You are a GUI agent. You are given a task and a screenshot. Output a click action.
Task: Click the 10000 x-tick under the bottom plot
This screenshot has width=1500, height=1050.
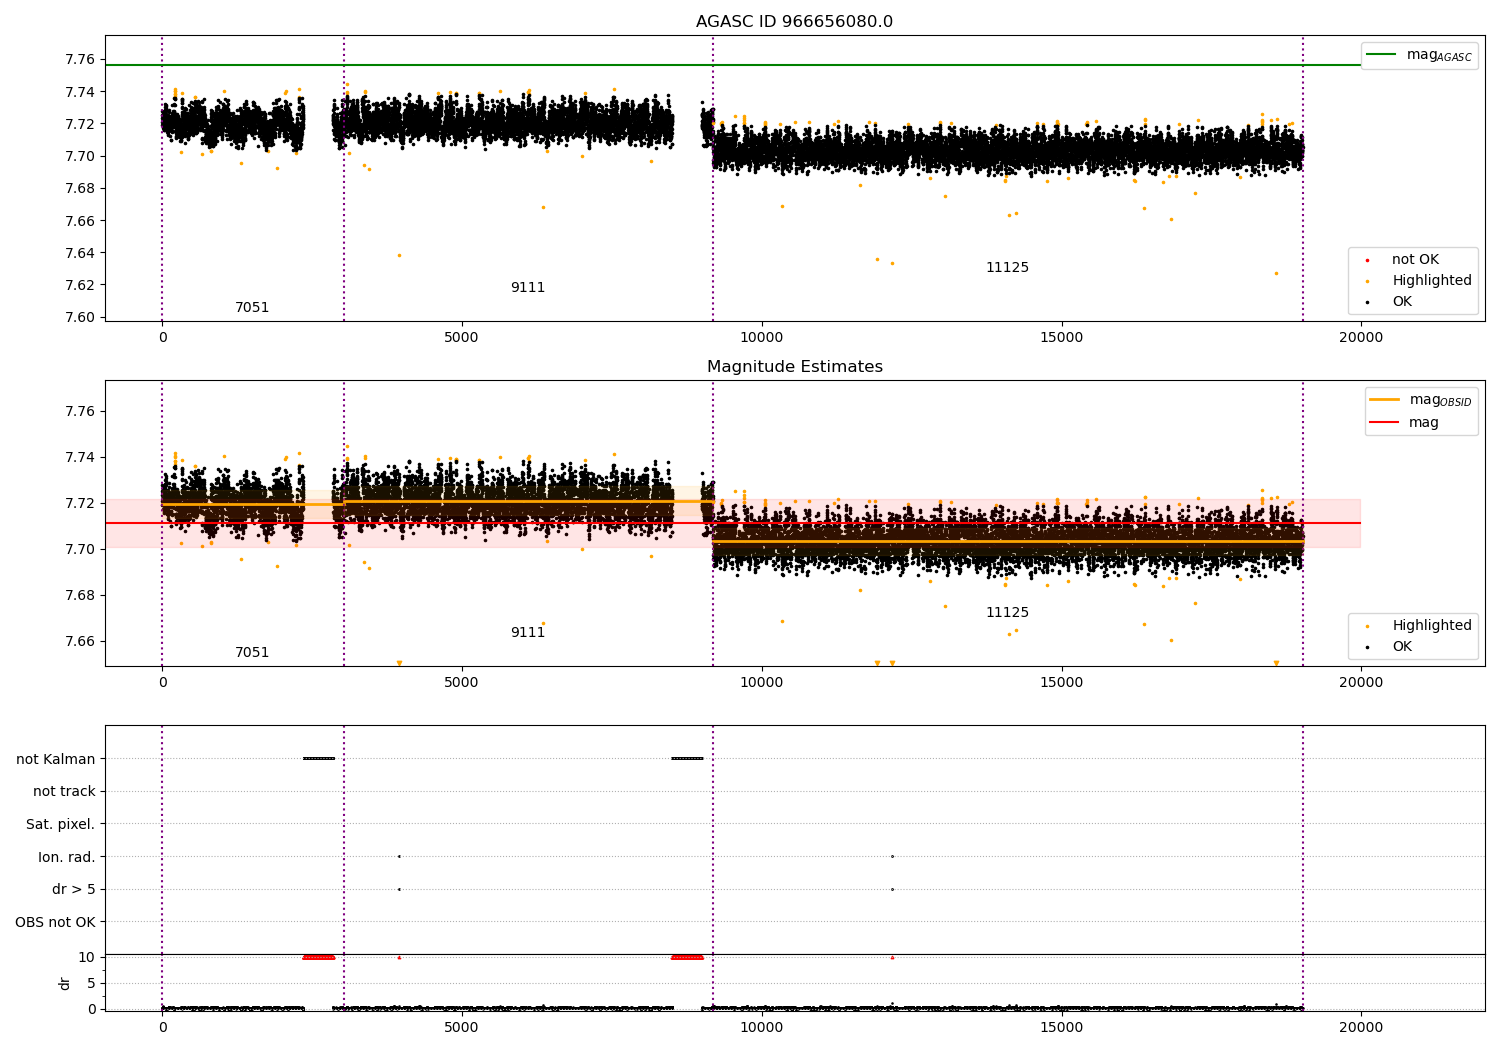pos(762,1027)
